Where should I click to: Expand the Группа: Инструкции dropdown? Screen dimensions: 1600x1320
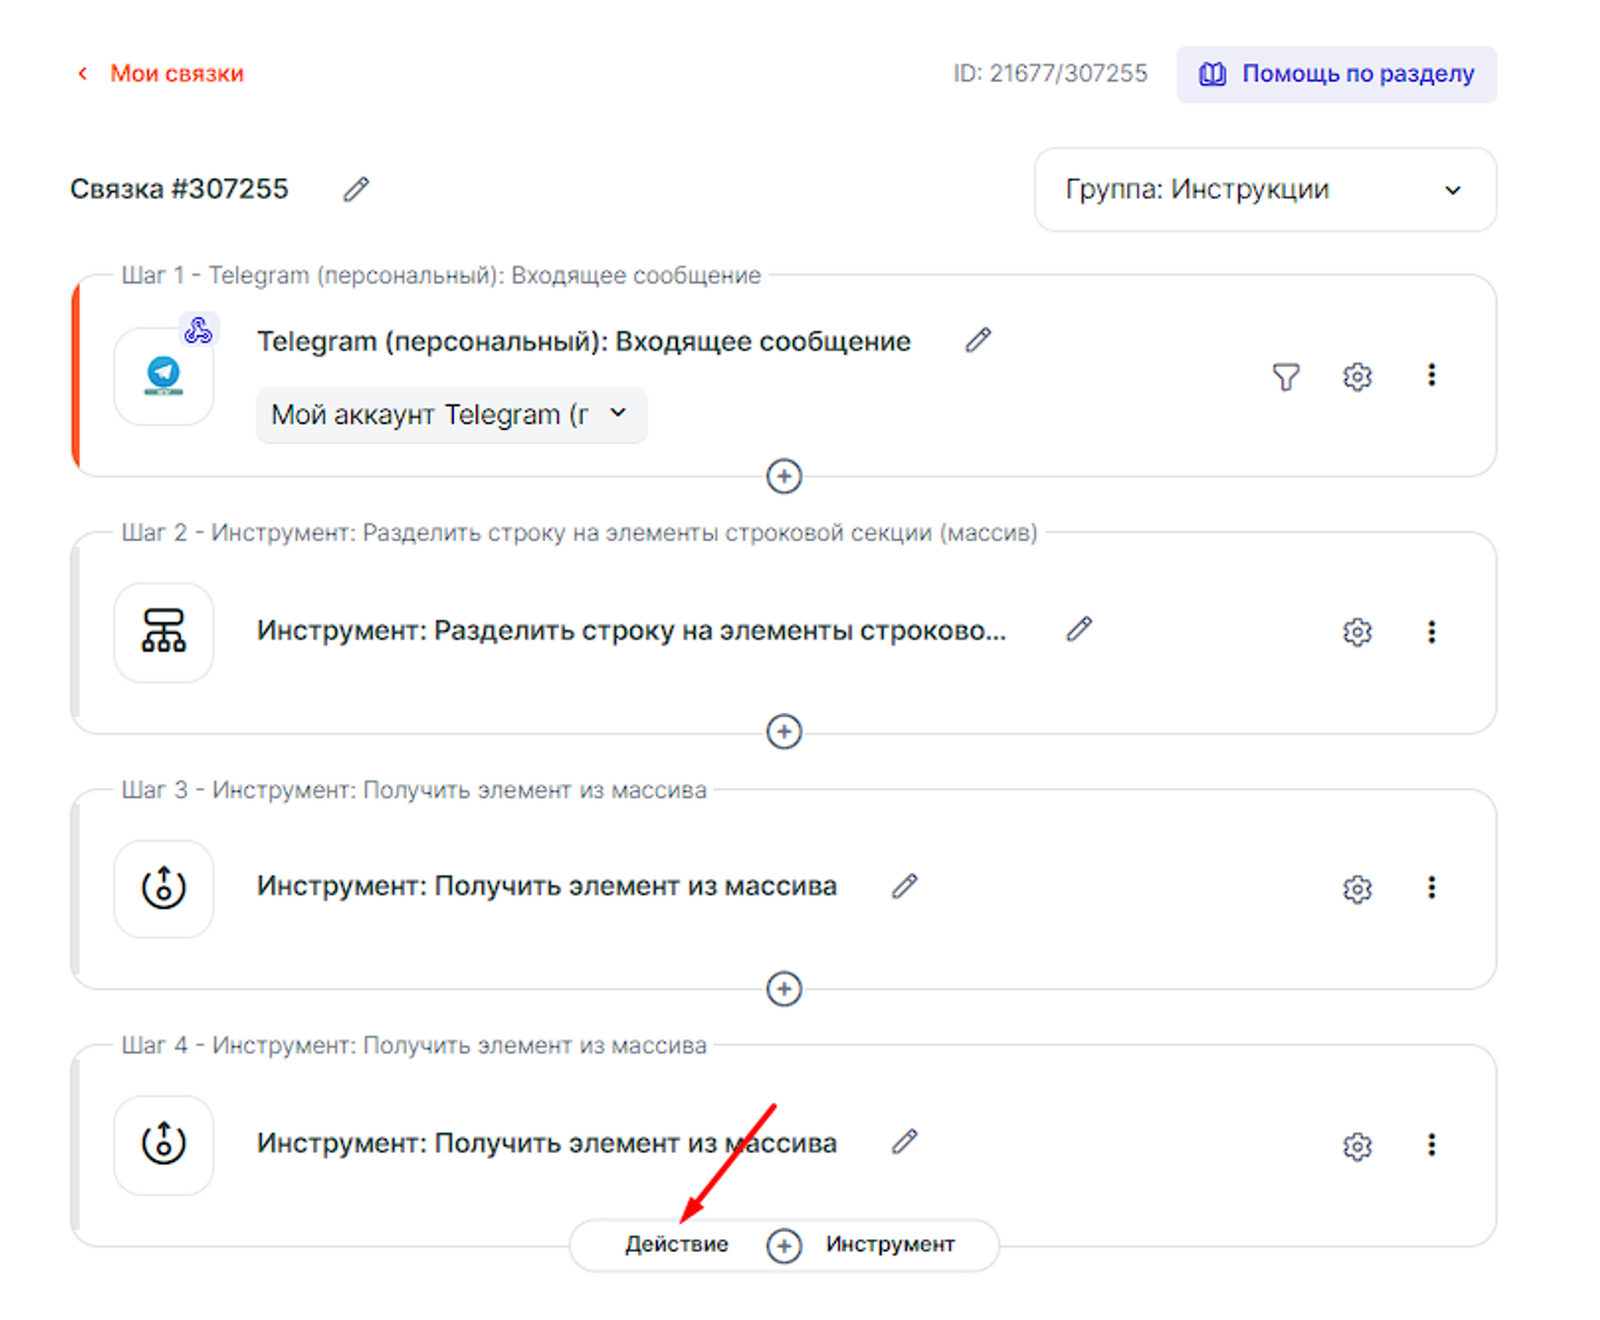point(1264,190)
